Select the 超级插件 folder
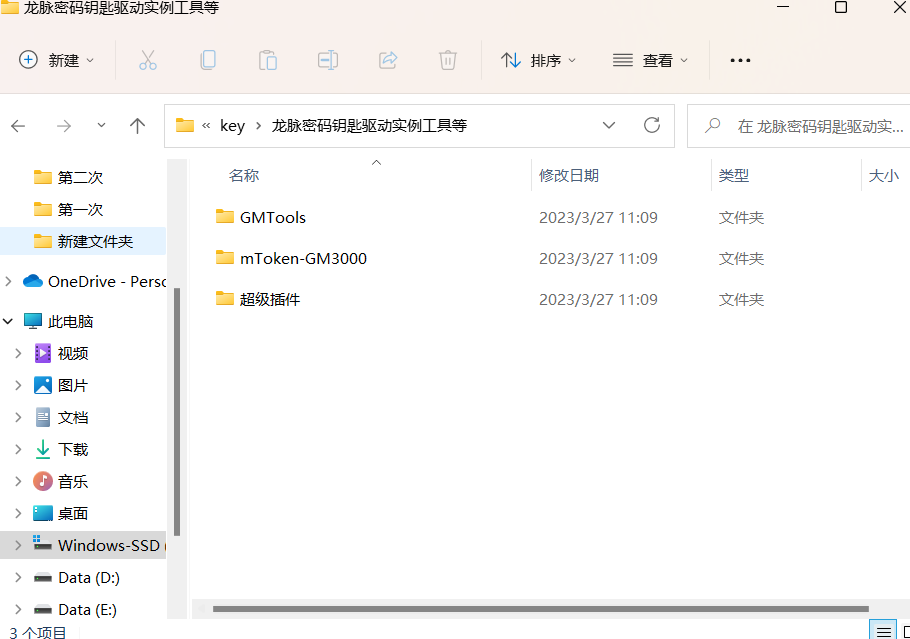The height and width of the screenshot is (639, 910). [270, 299]
